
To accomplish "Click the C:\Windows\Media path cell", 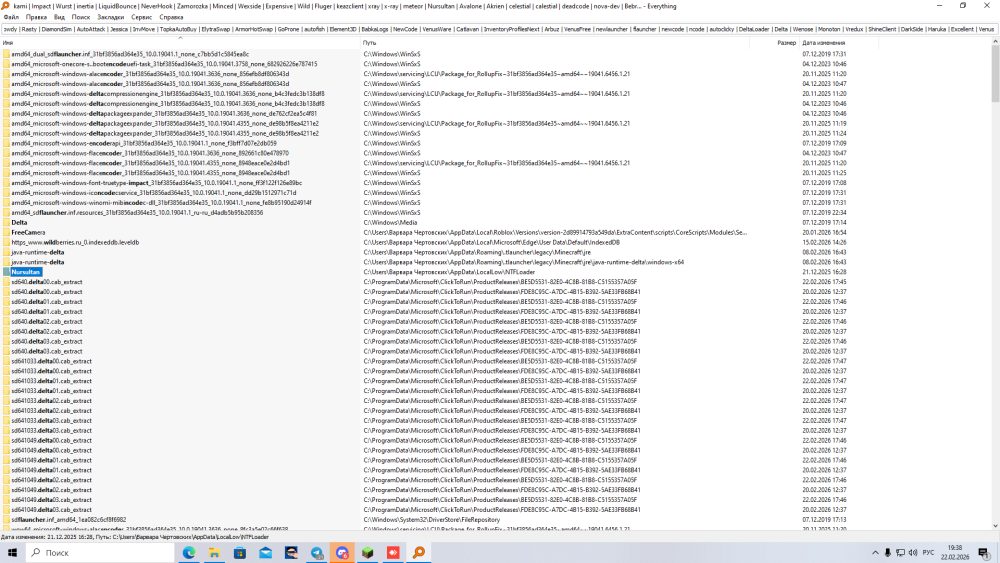I will click(x=390, y=223).
